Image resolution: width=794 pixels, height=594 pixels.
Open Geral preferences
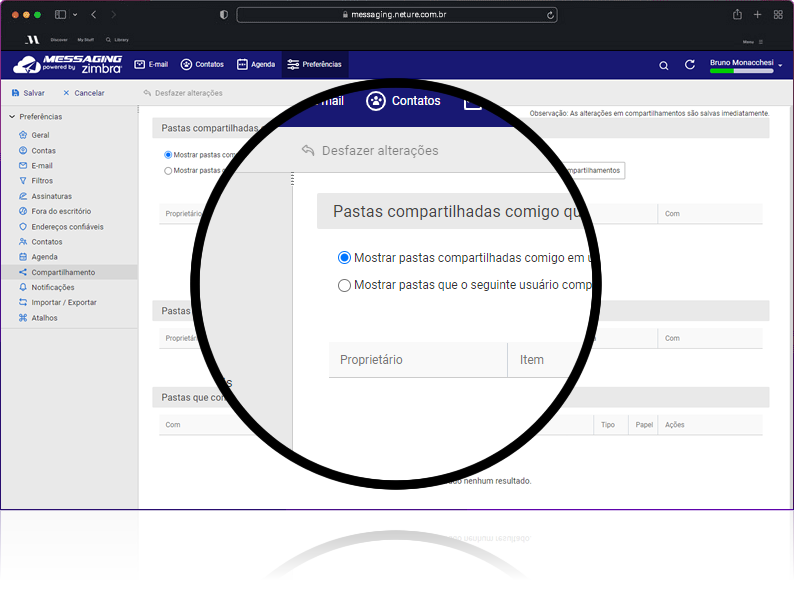pos(40,135)
